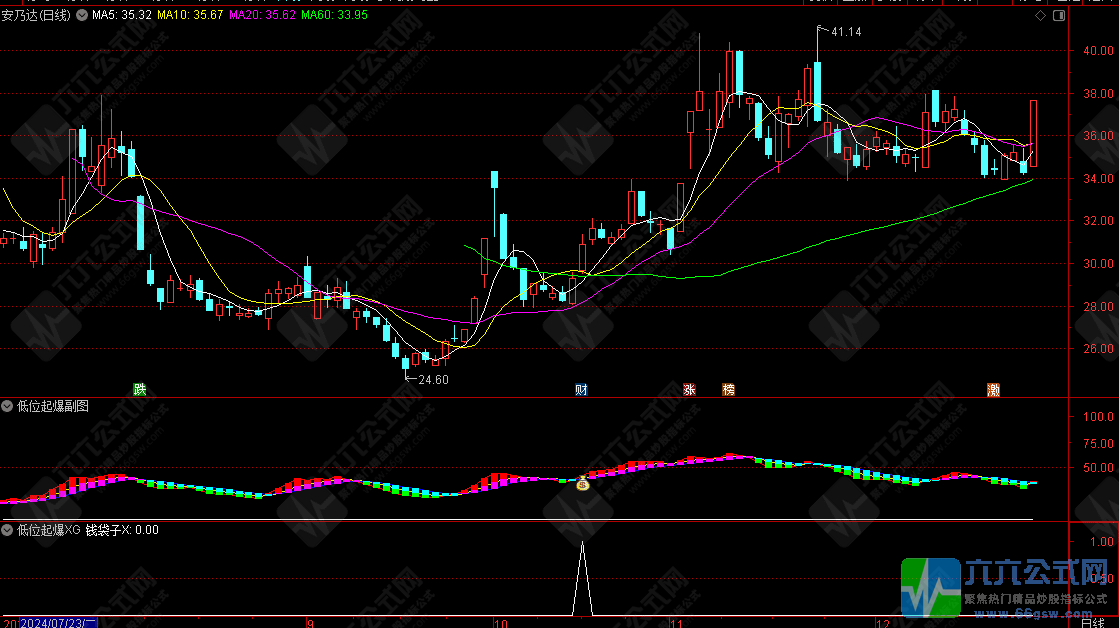
Task: Click the 跌 event marker icon
Action: click(139, 389)
